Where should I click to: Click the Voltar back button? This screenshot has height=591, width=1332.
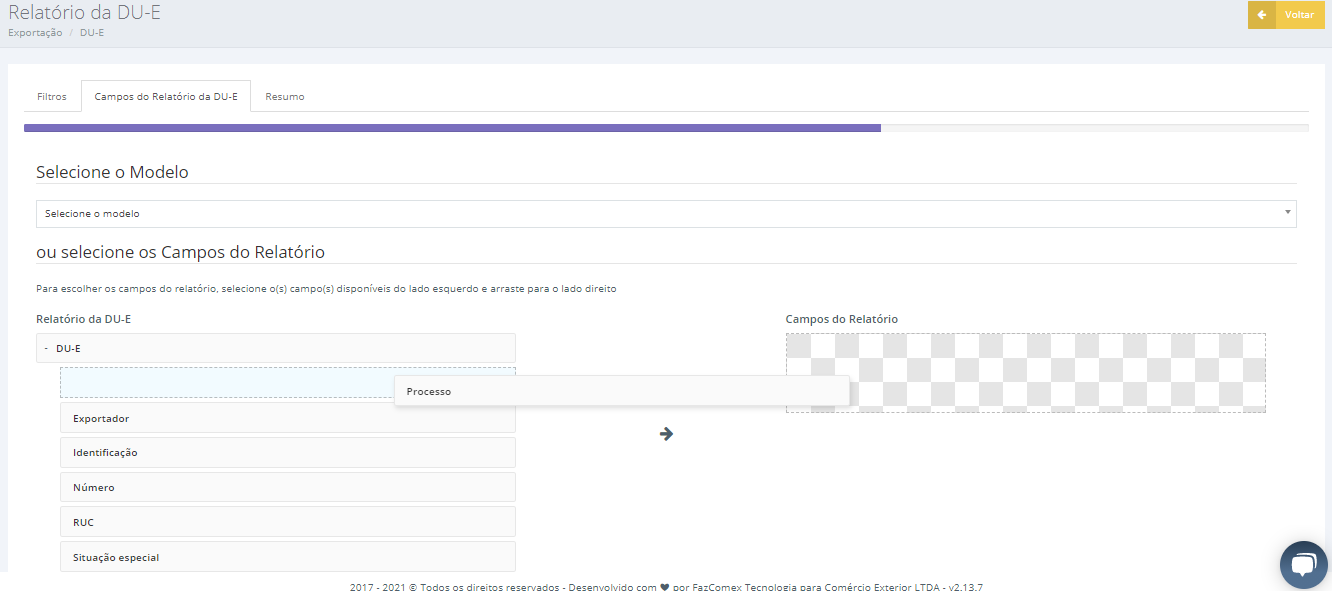tap(1286, 15)
